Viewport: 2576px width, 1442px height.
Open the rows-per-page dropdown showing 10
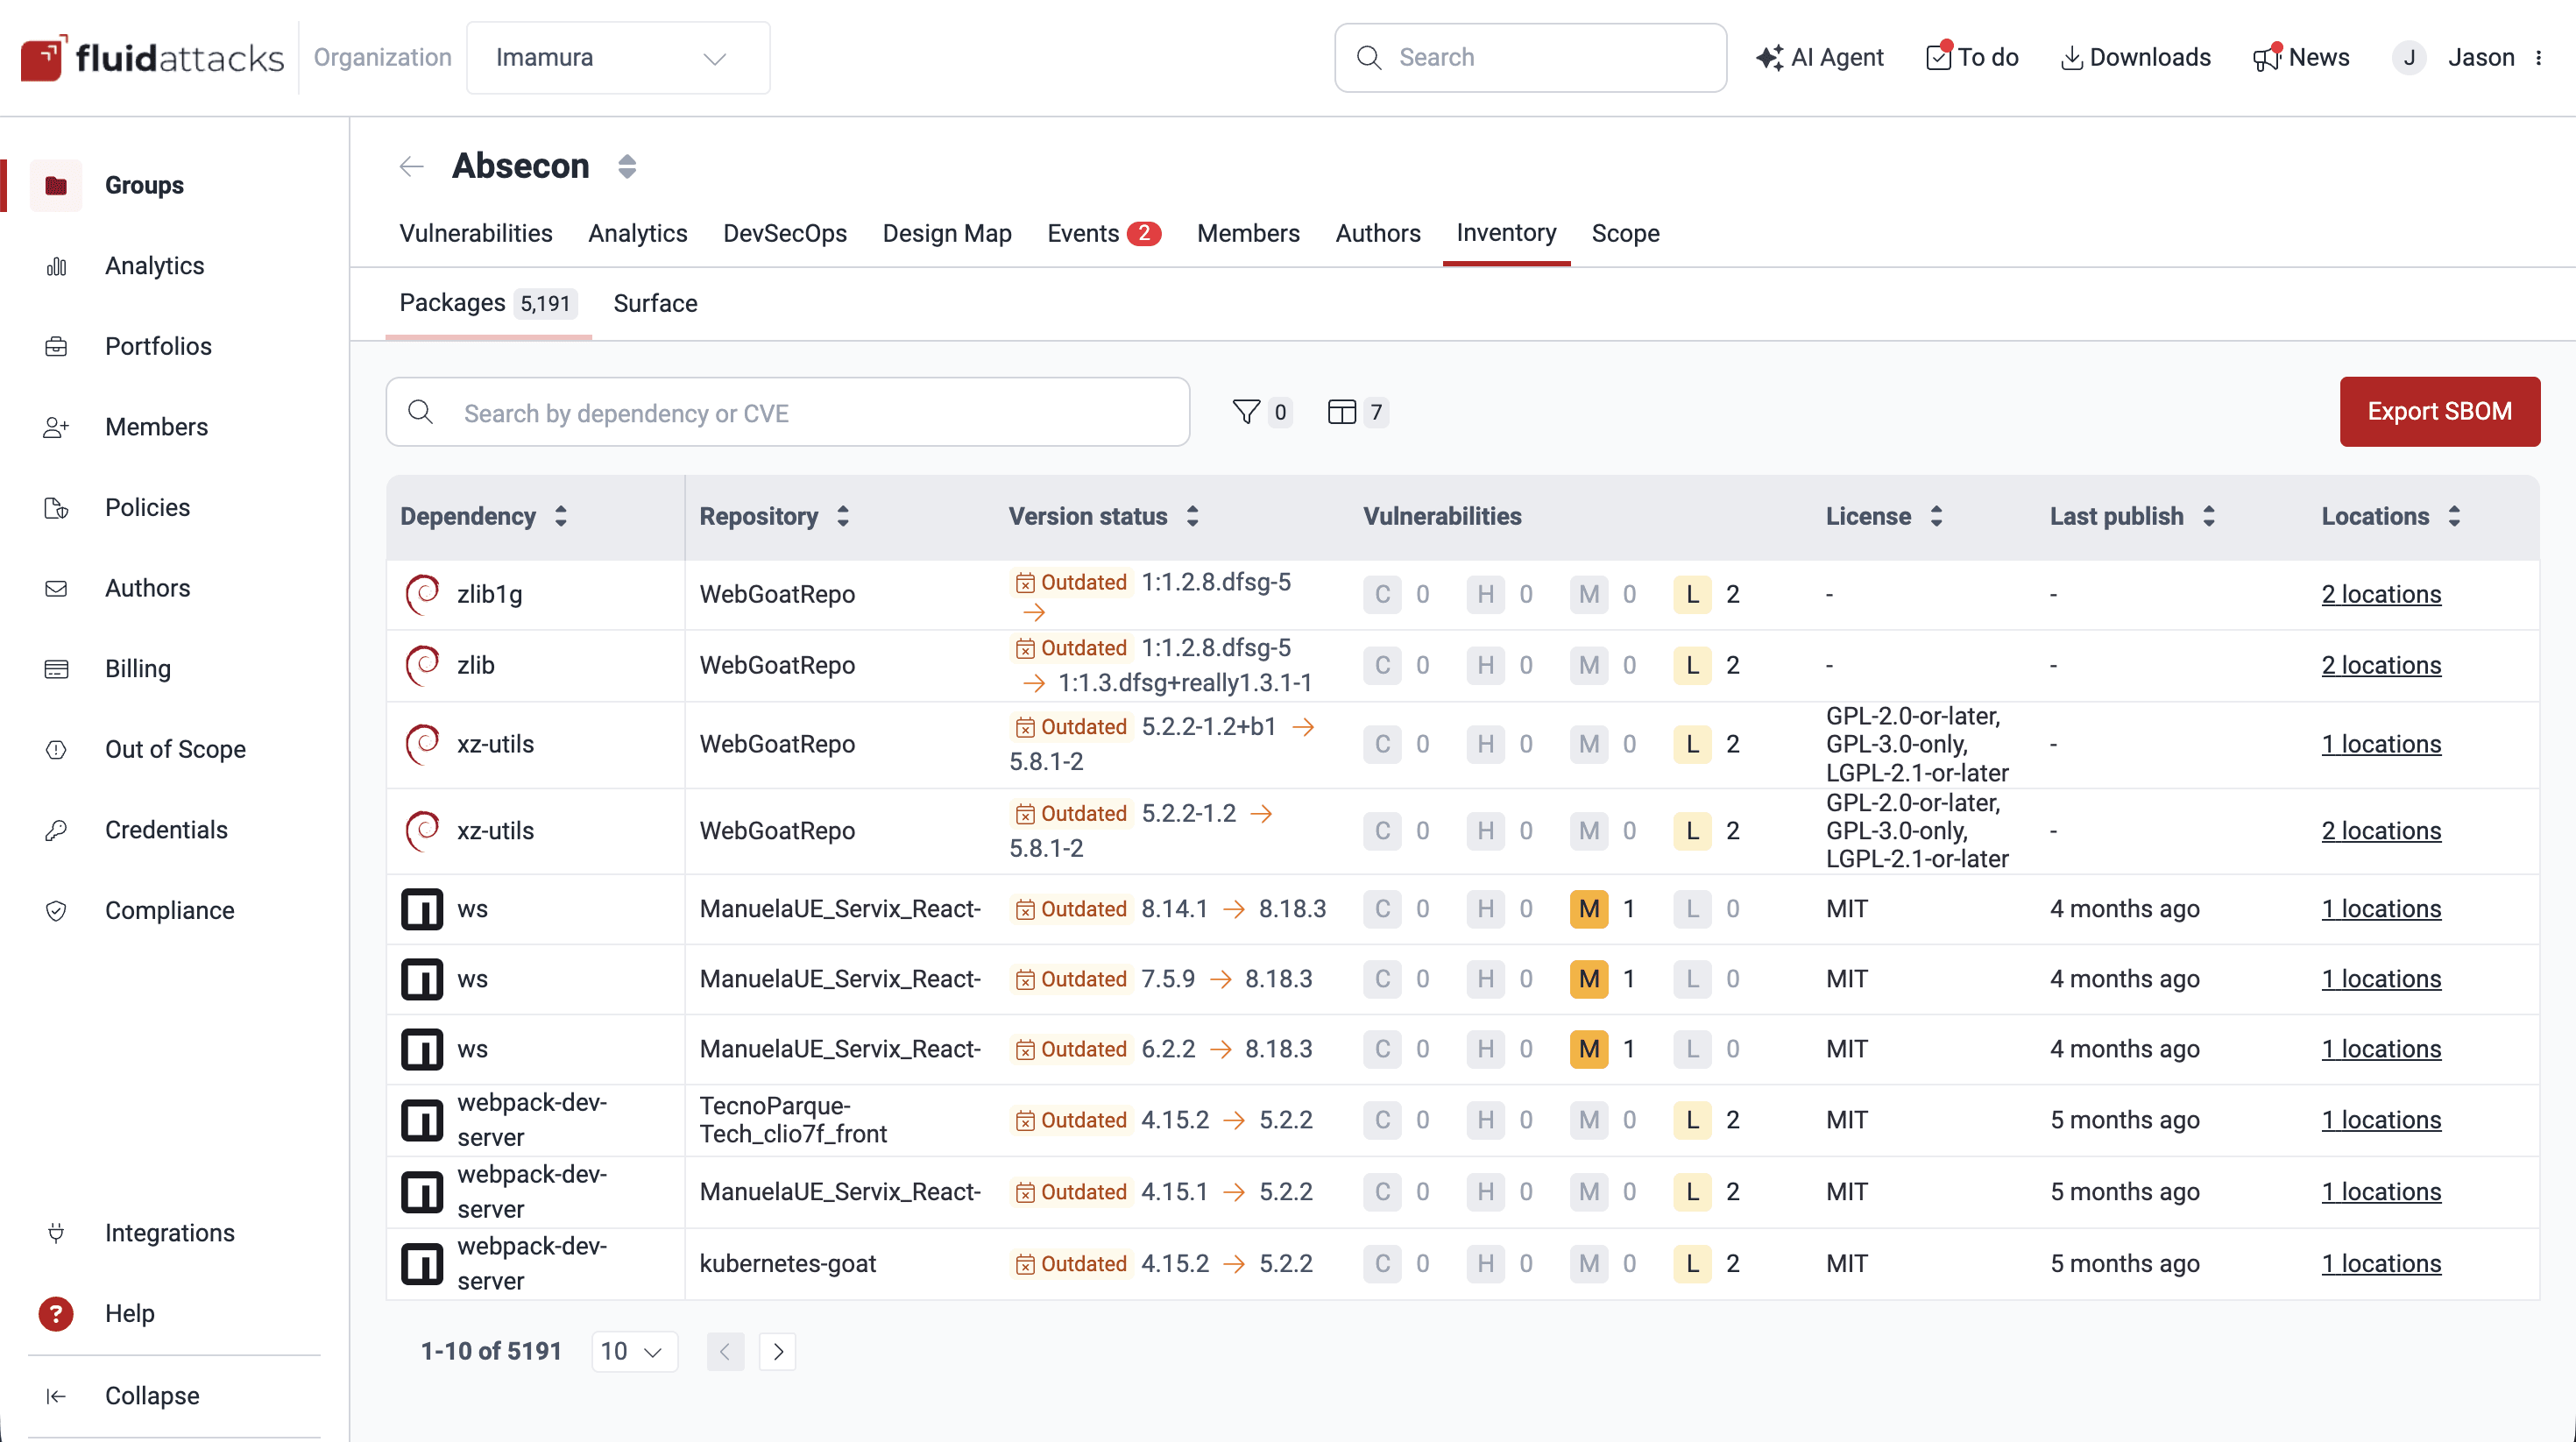tap(634, 1351)
